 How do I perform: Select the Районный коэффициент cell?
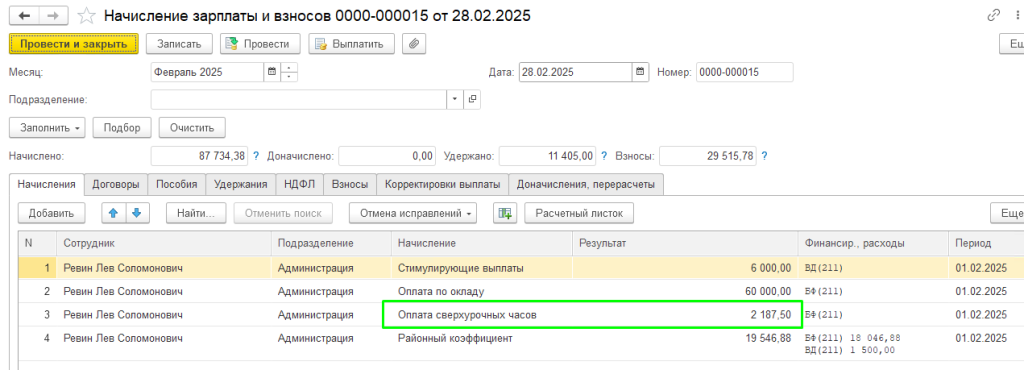pyautogui.click(x=482, y=339)
